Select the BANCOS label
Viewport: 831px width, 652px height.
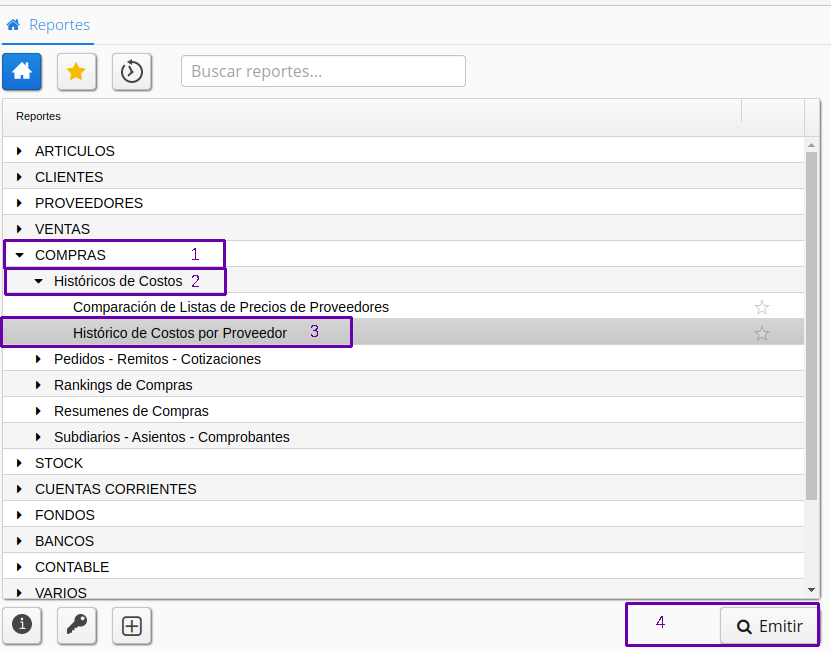(64, 541)
